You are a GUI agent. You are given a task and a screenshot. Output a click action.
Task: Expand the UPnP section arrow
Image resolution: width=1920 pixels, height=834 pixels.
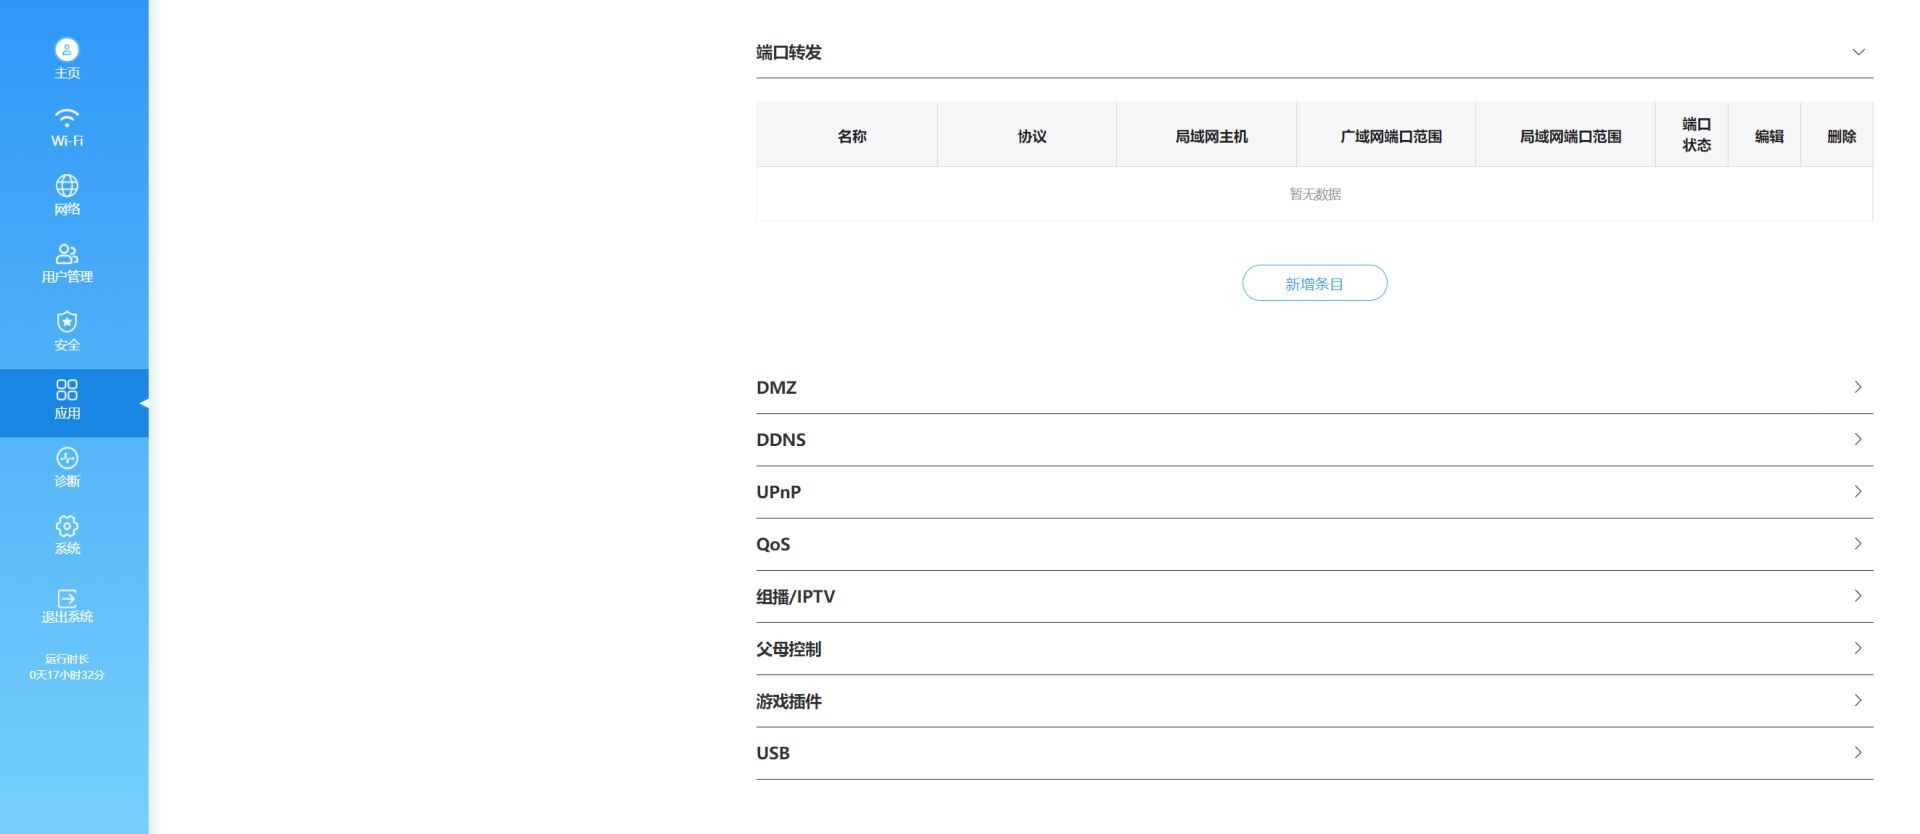point(1858,491)
